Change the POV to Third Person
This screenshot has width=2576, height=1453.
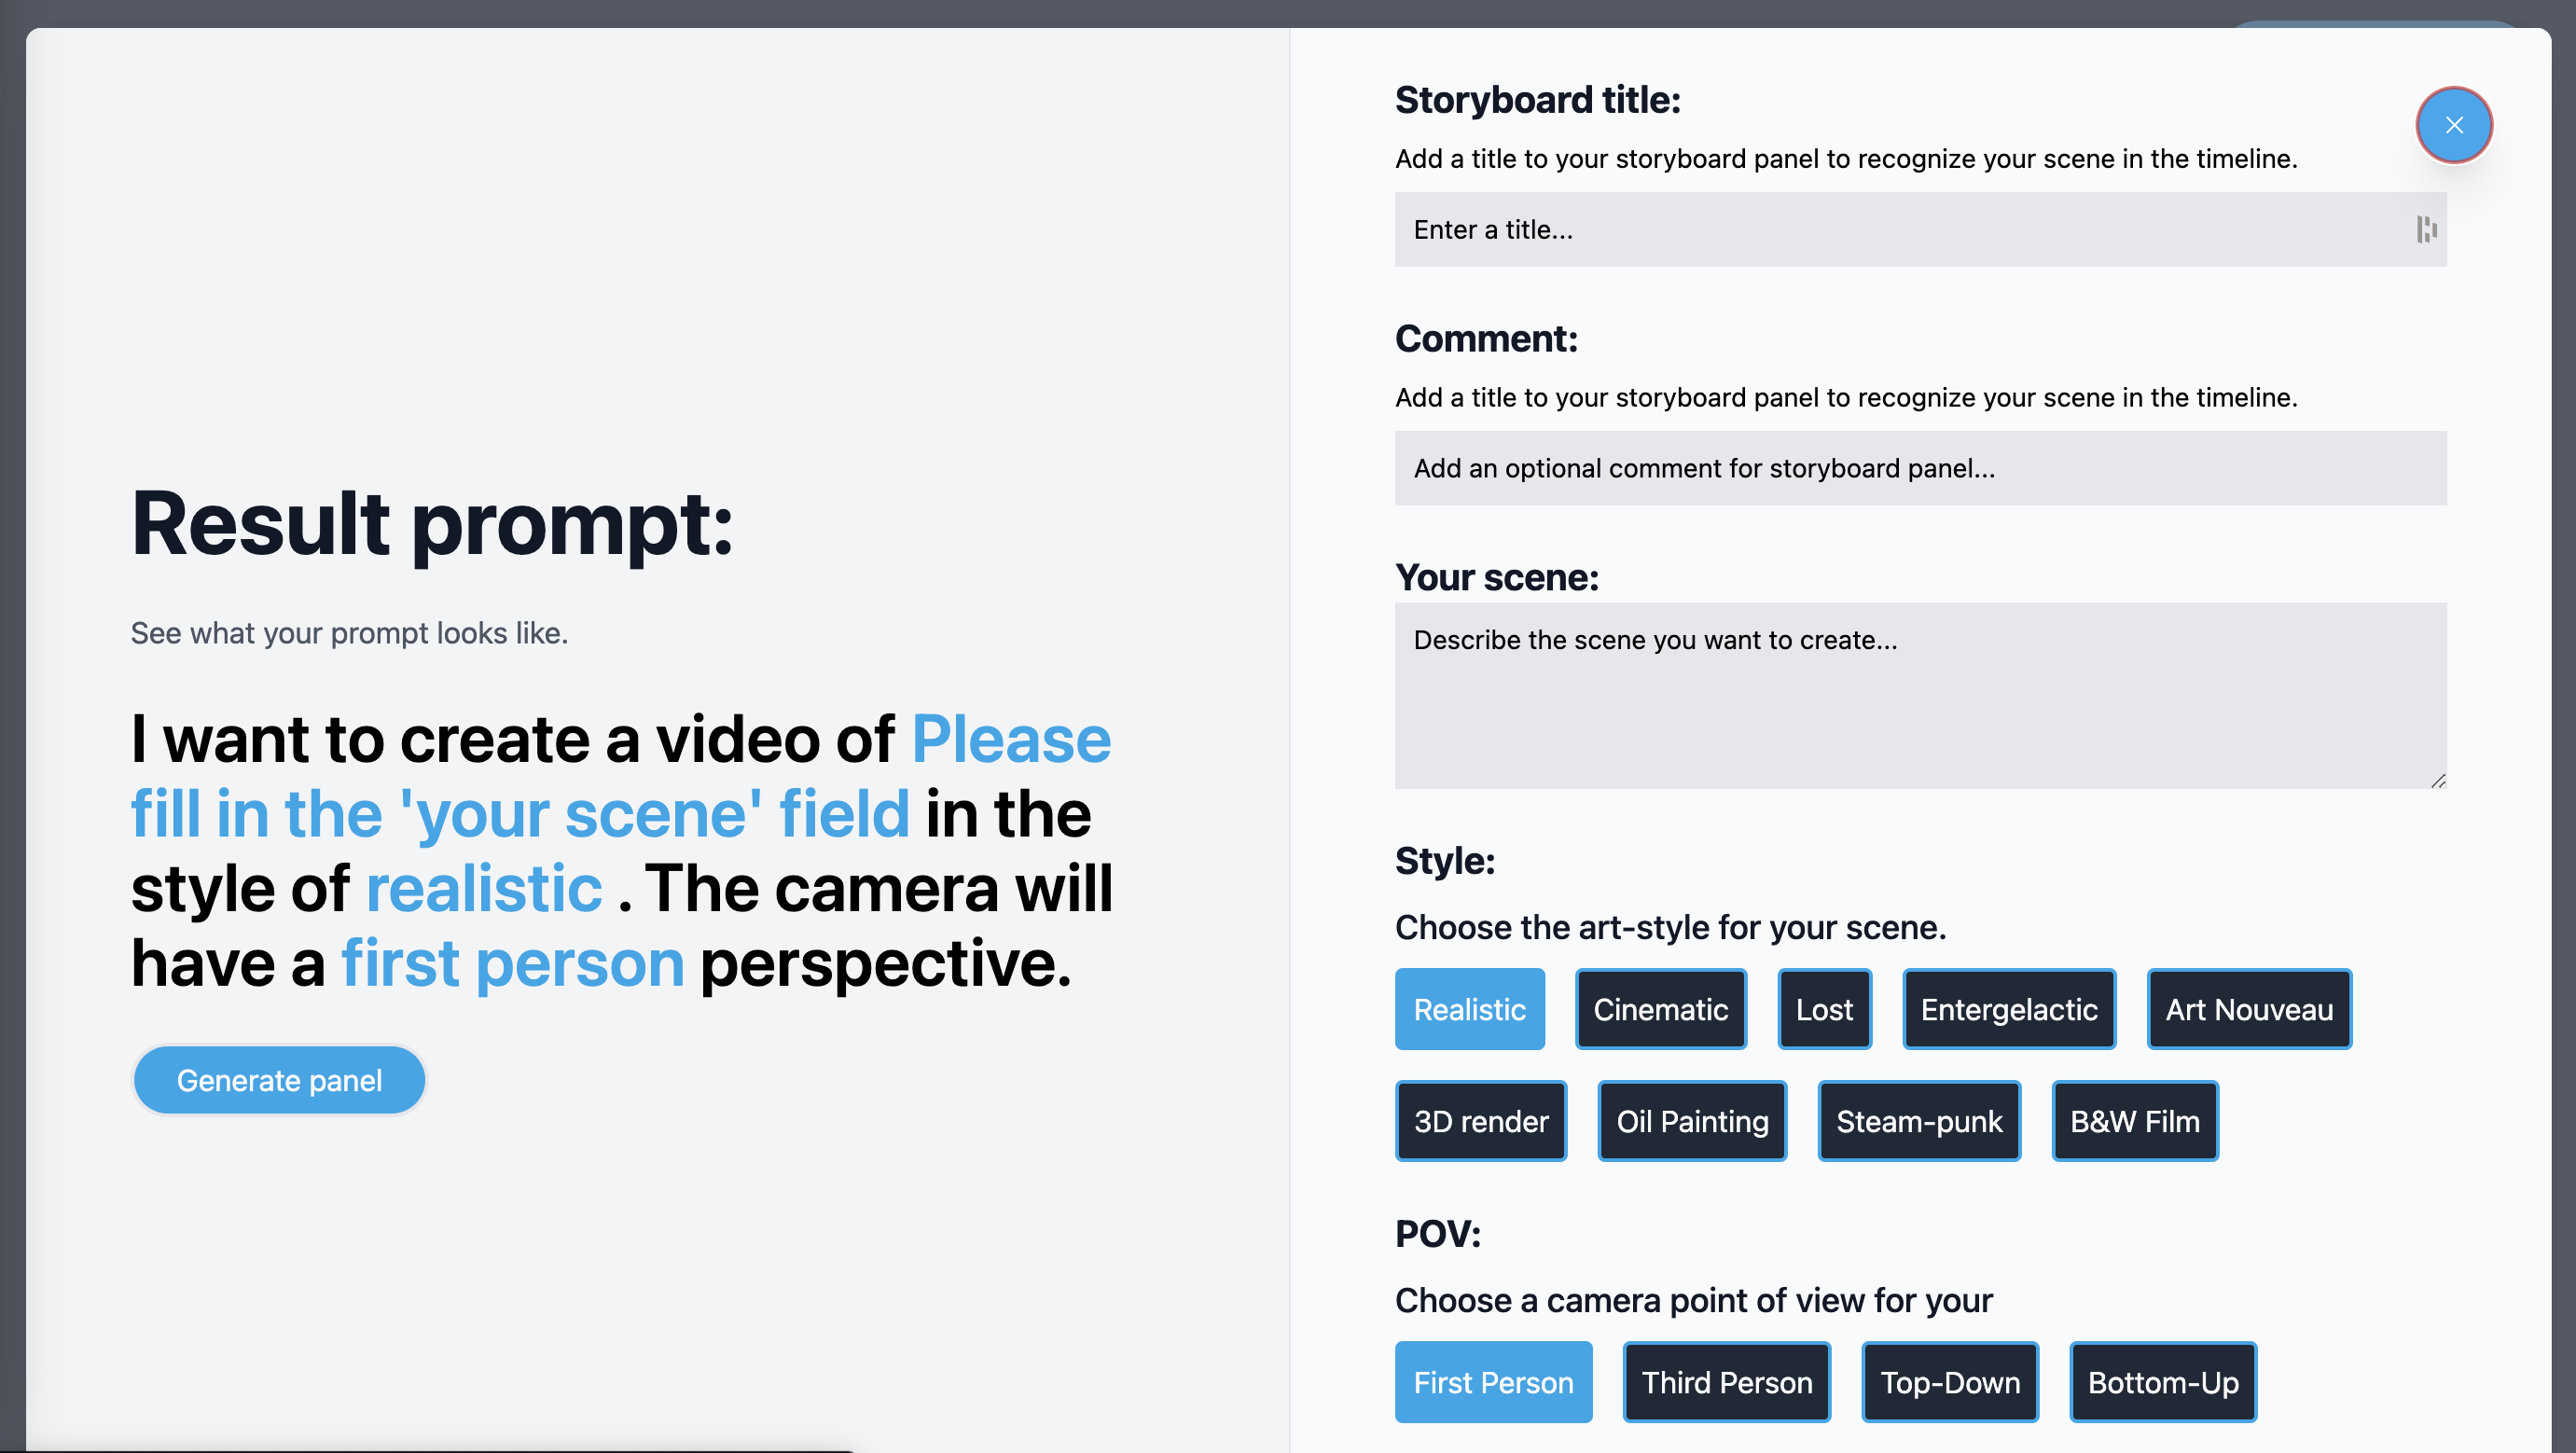click(x=1726, y=1382)
